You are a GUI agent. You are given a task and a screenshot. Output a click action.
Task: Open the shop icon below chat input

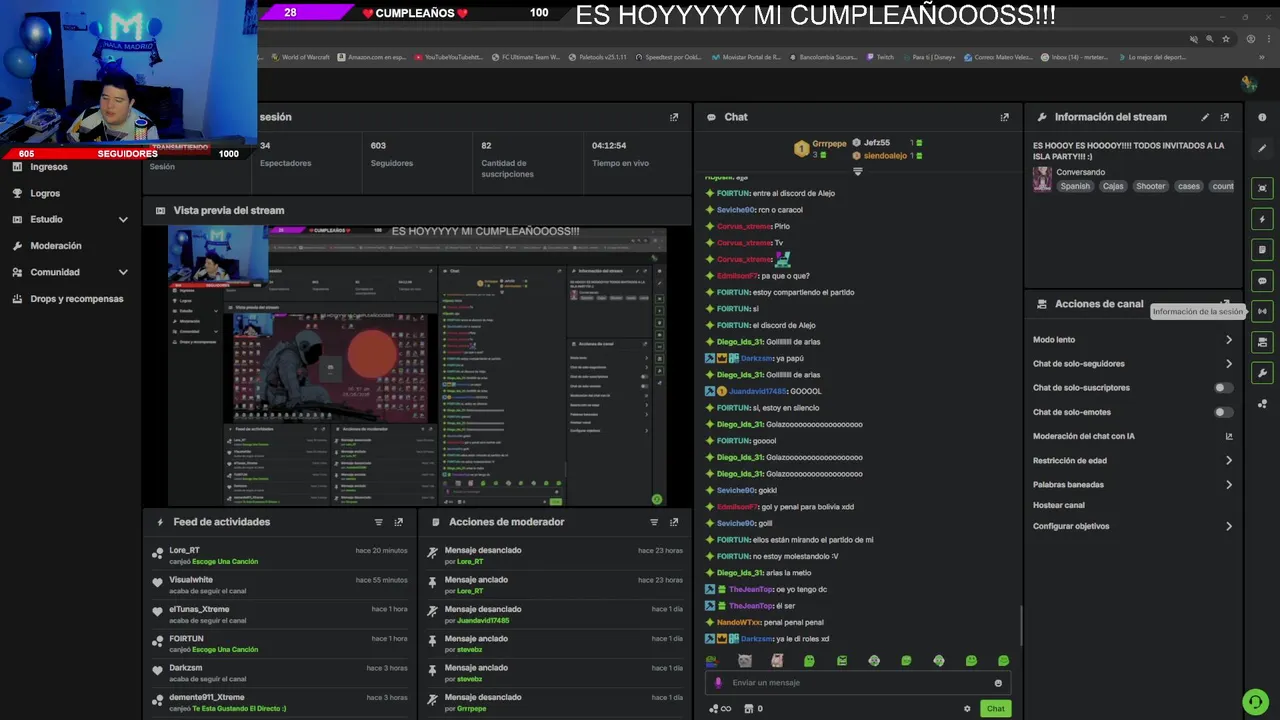click(x=748, y=709)
